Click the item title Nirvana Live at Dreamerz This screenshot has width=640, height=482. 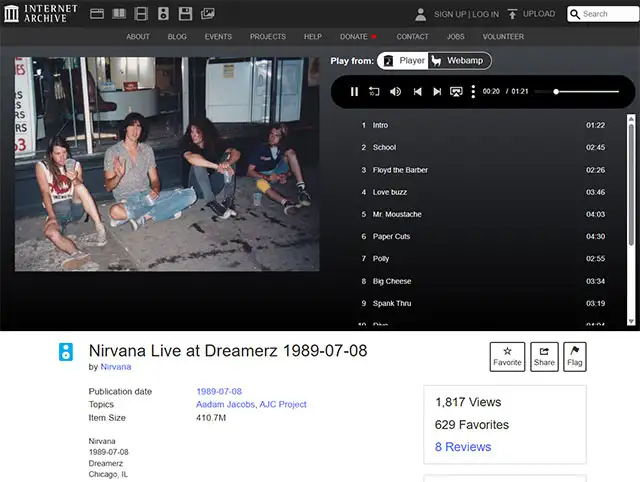tap(228, 351)
